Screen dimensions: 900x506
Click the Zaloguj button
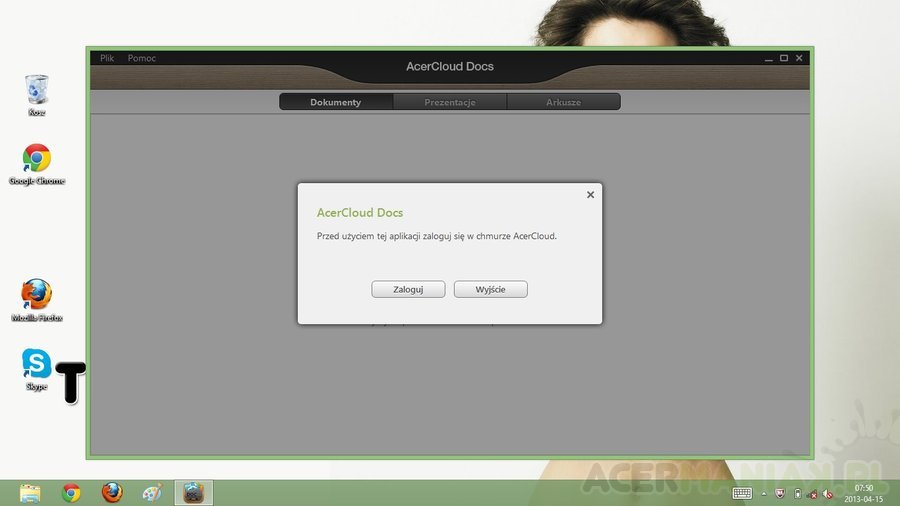pyautogui.click(x=408, y=289)
